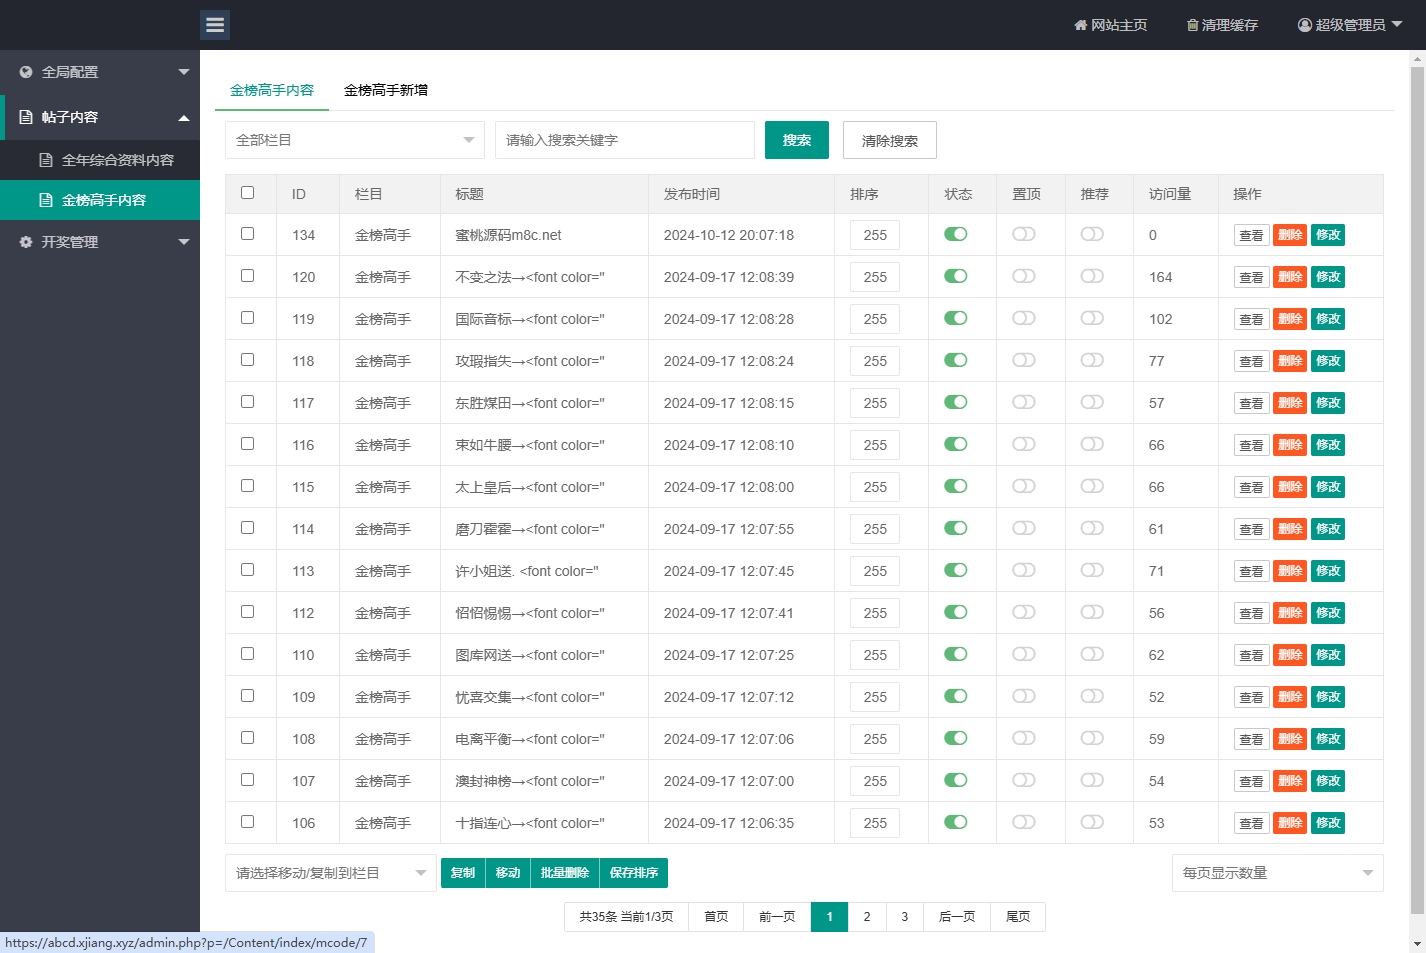
Task: Open the 全部栏目 category dropdown
Action: point(355,140)
